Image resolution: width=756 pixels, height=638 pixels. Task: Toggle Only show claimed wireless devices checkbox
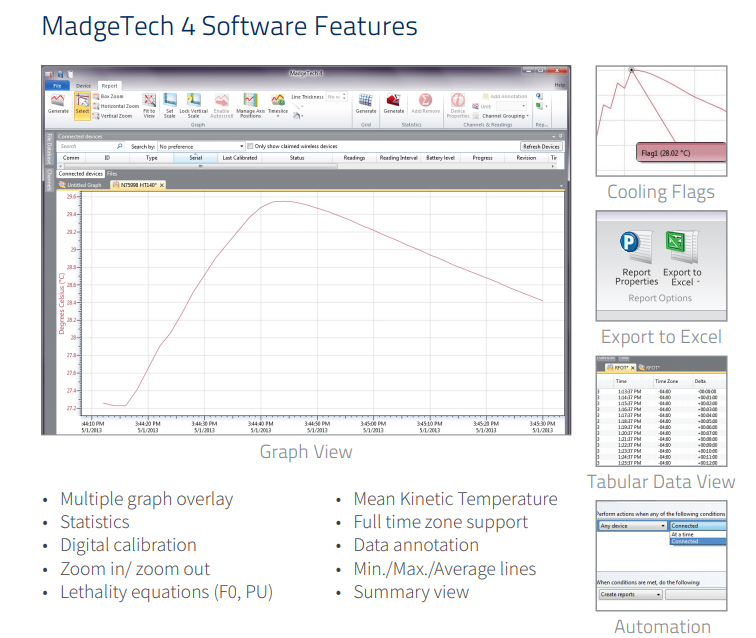[x=250, y=146]
